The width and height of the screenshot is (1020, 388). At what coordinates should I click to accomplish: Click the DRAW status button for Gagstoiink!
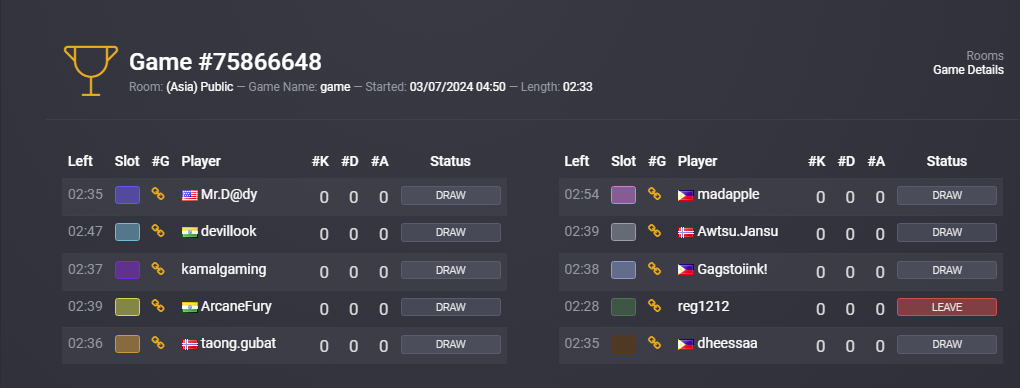(946, 270)
